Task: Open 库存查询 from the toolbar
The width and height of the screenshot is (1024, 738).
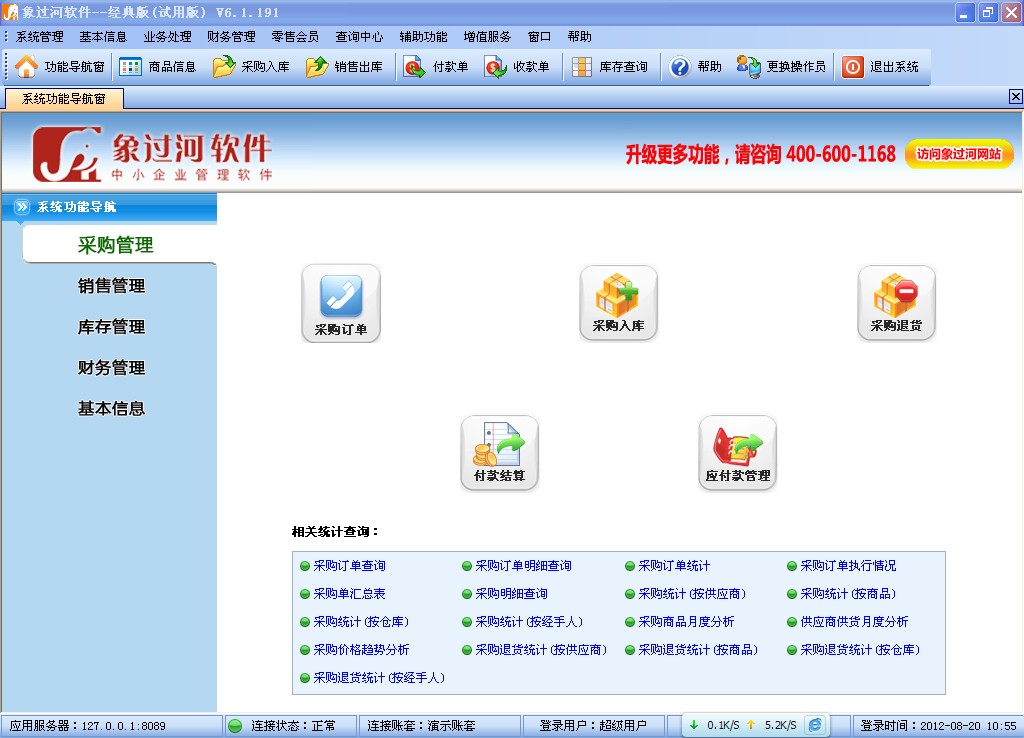Action: coord(610,67)
